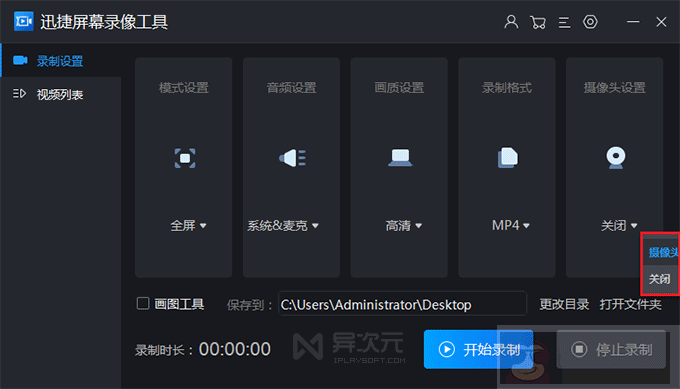
Task: Select the 录制设置 sidebar tab
Action: click(61, 61)
